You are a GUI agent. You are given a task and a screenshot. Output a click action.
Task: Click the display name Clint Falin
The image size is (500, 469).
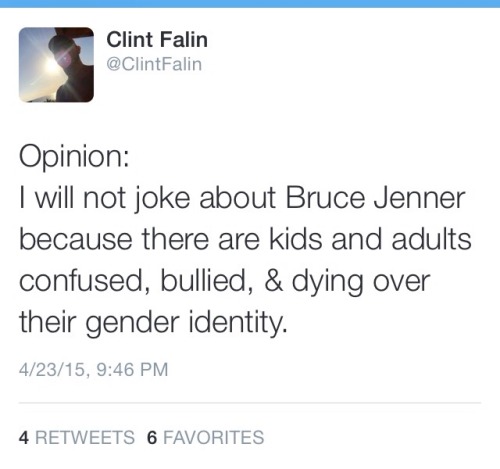pos(157,40)
